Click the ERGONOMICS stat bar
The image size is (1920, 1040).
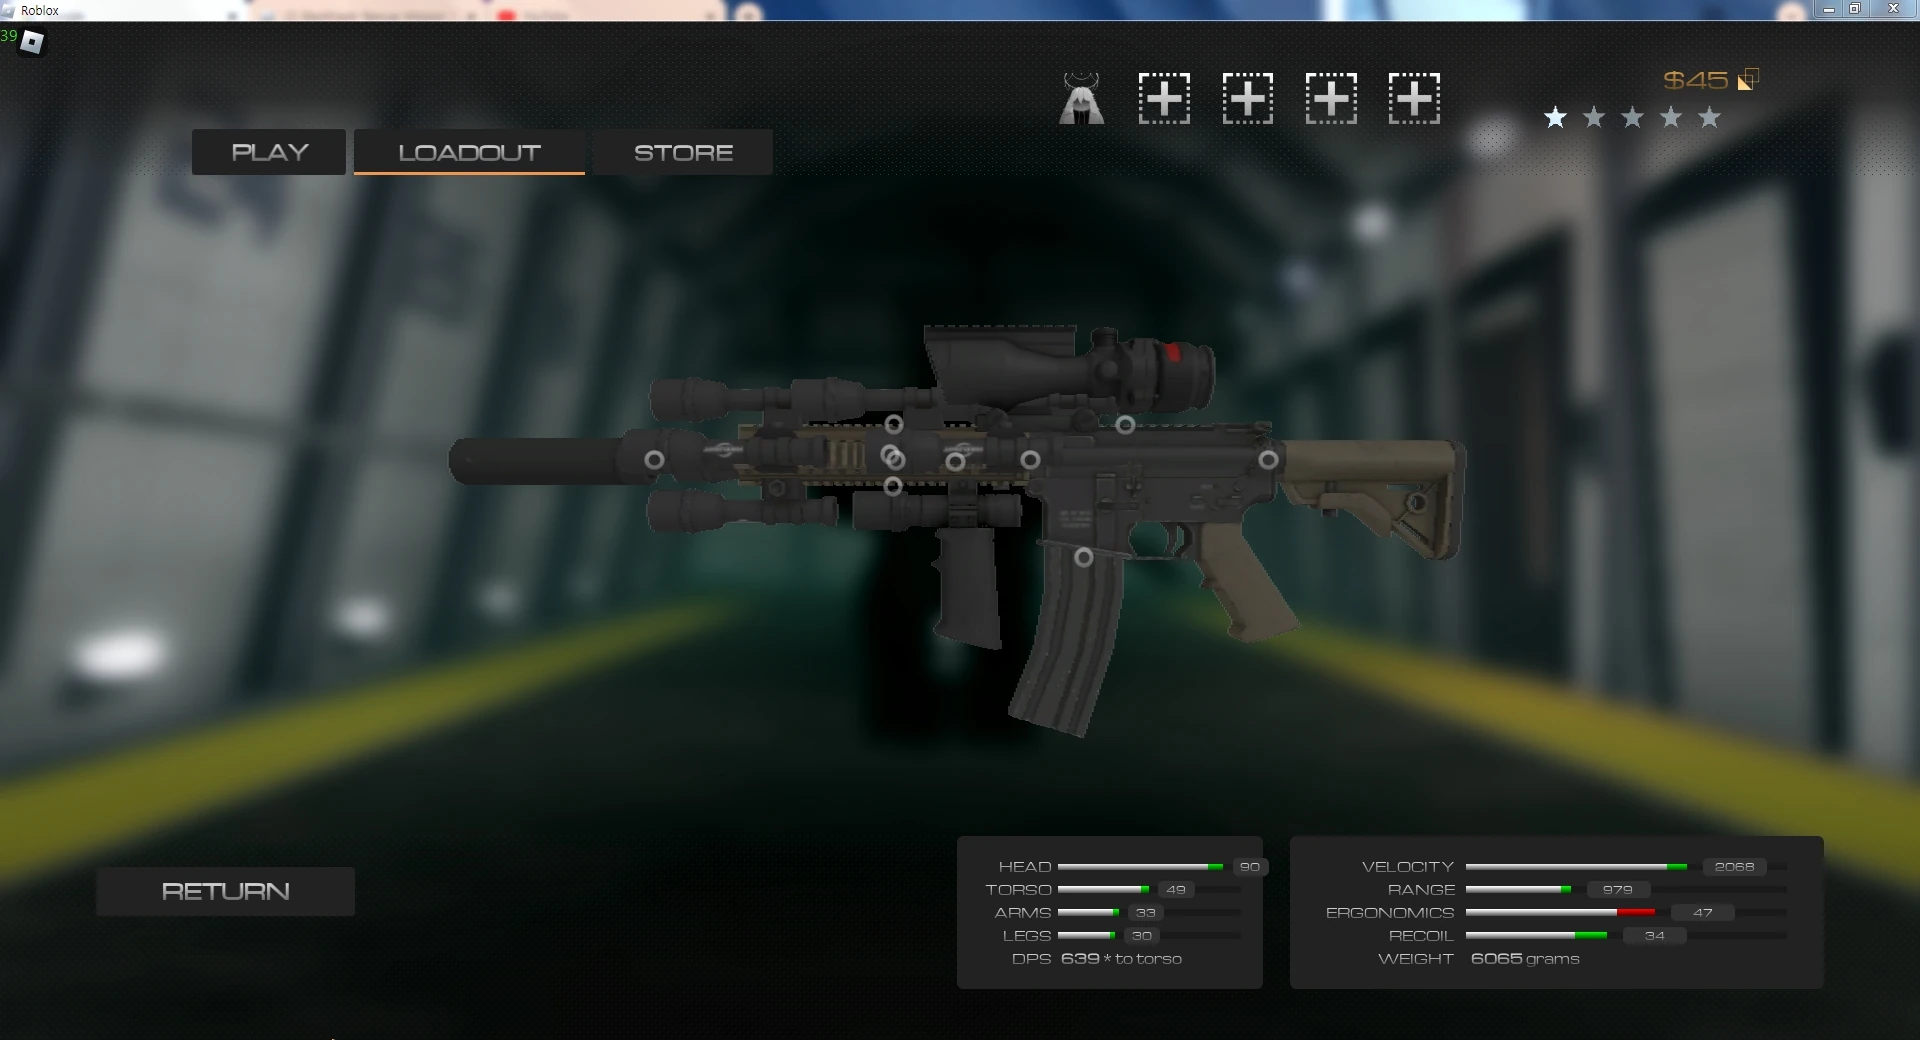[1560, 912]
